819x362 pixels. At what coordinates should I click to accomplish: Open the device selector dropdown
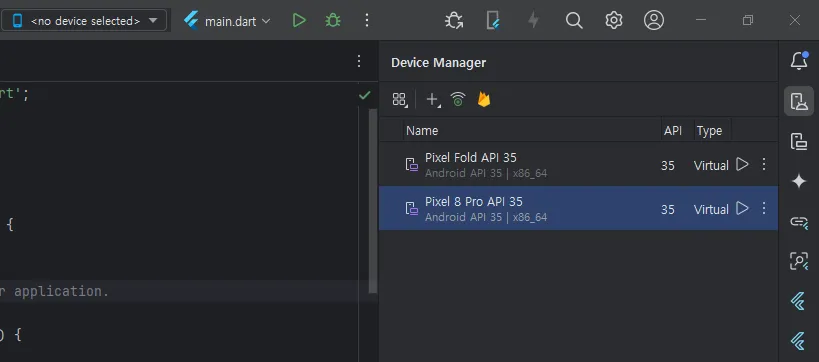[x=85, y=21]
